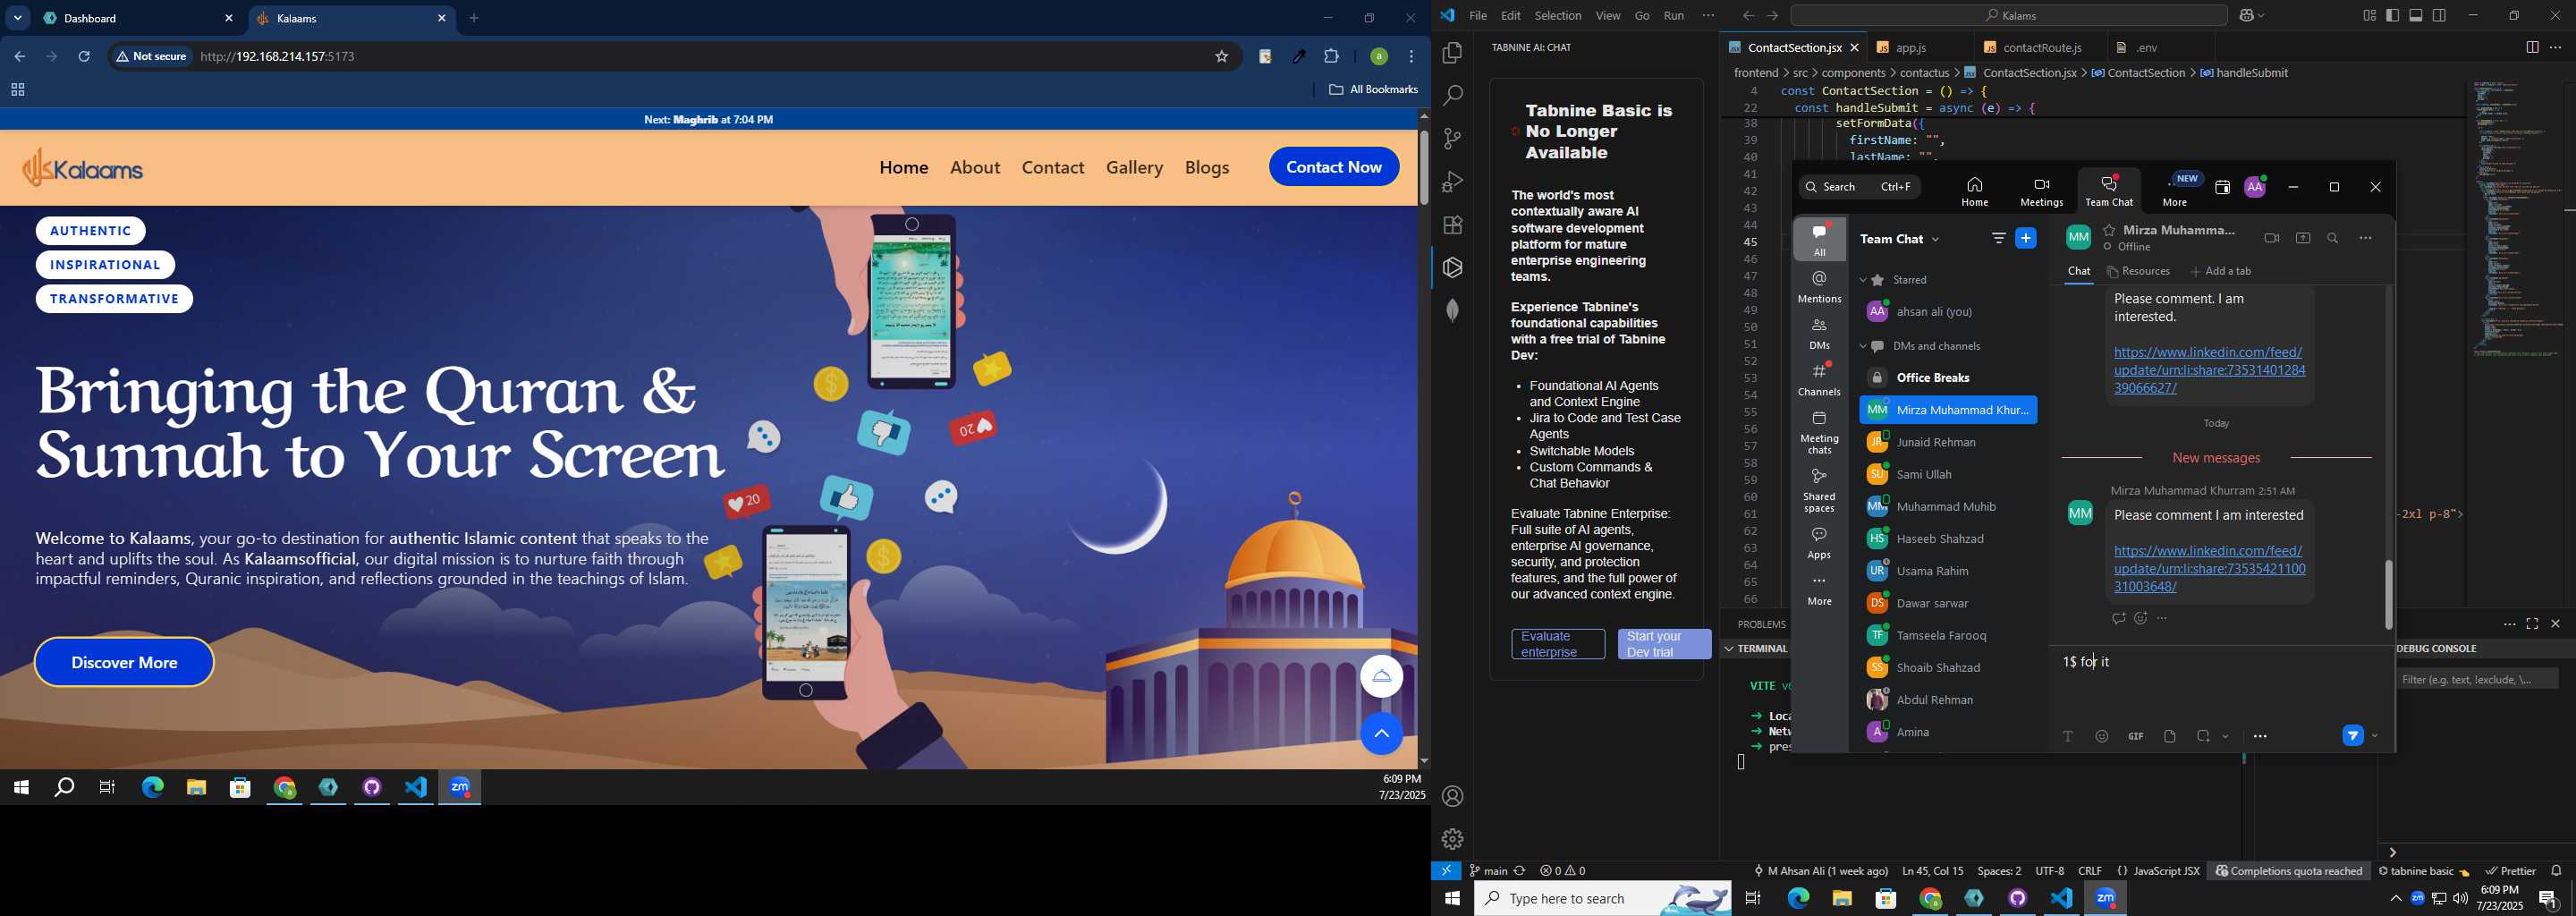Maximize the VS Code panel
The width and height of the screenshot is (2576, 916).
[x=2532, y=624]
